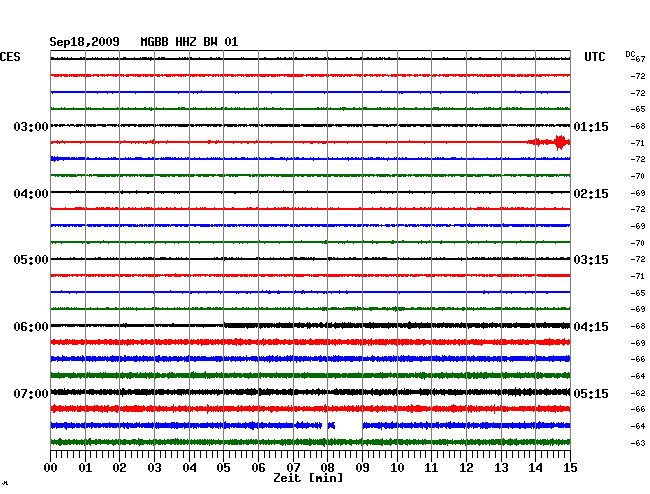Image resolution: width=650 pixels, height=494 pixels.
Task: Select the DC value -62 beside 05:15
Action: point(638,393)
